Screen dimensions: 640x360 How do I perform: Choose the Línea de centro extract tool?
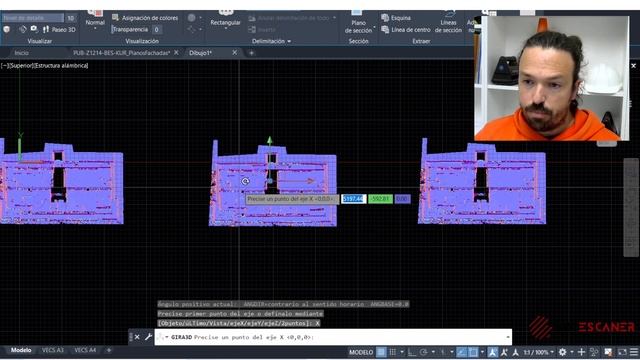point(406,29)
